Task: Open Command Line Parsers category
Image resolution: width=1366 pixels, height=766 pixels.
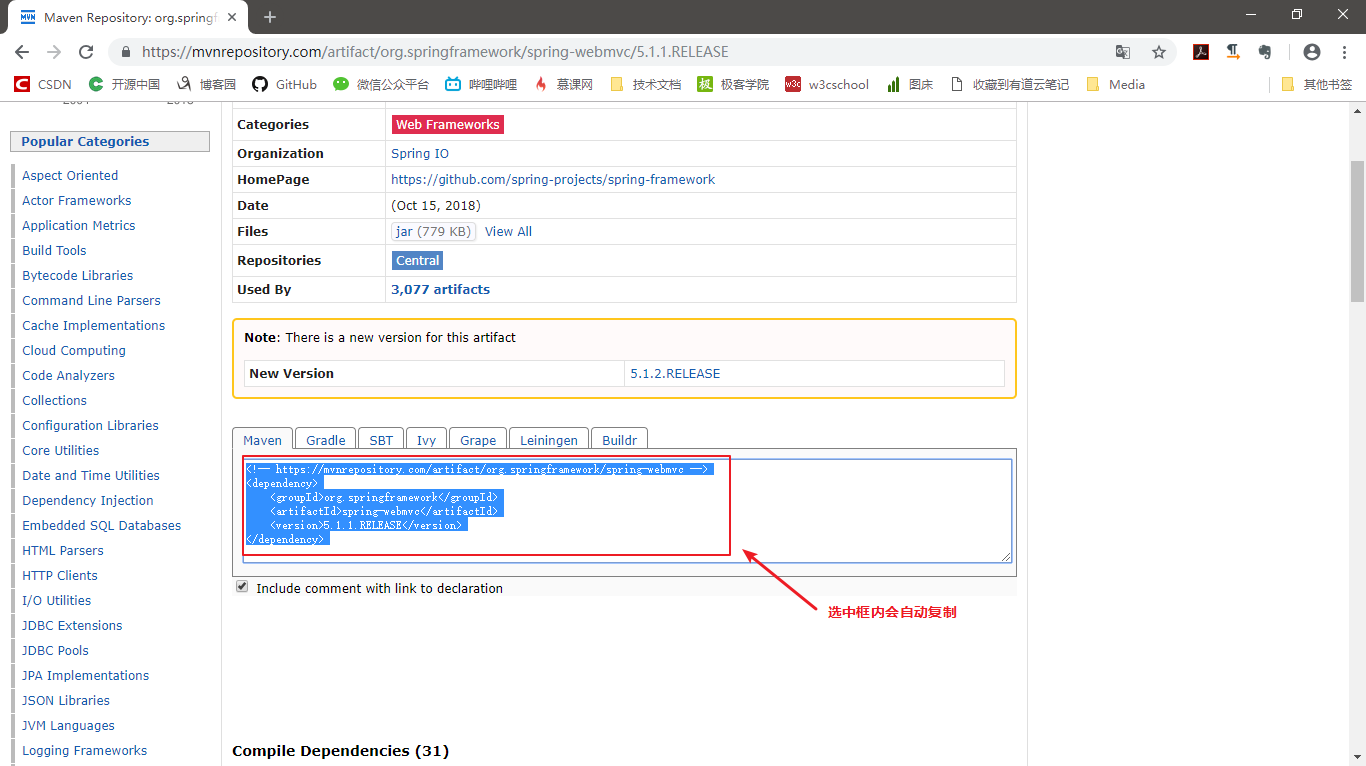Action: (x=91, y=300)
